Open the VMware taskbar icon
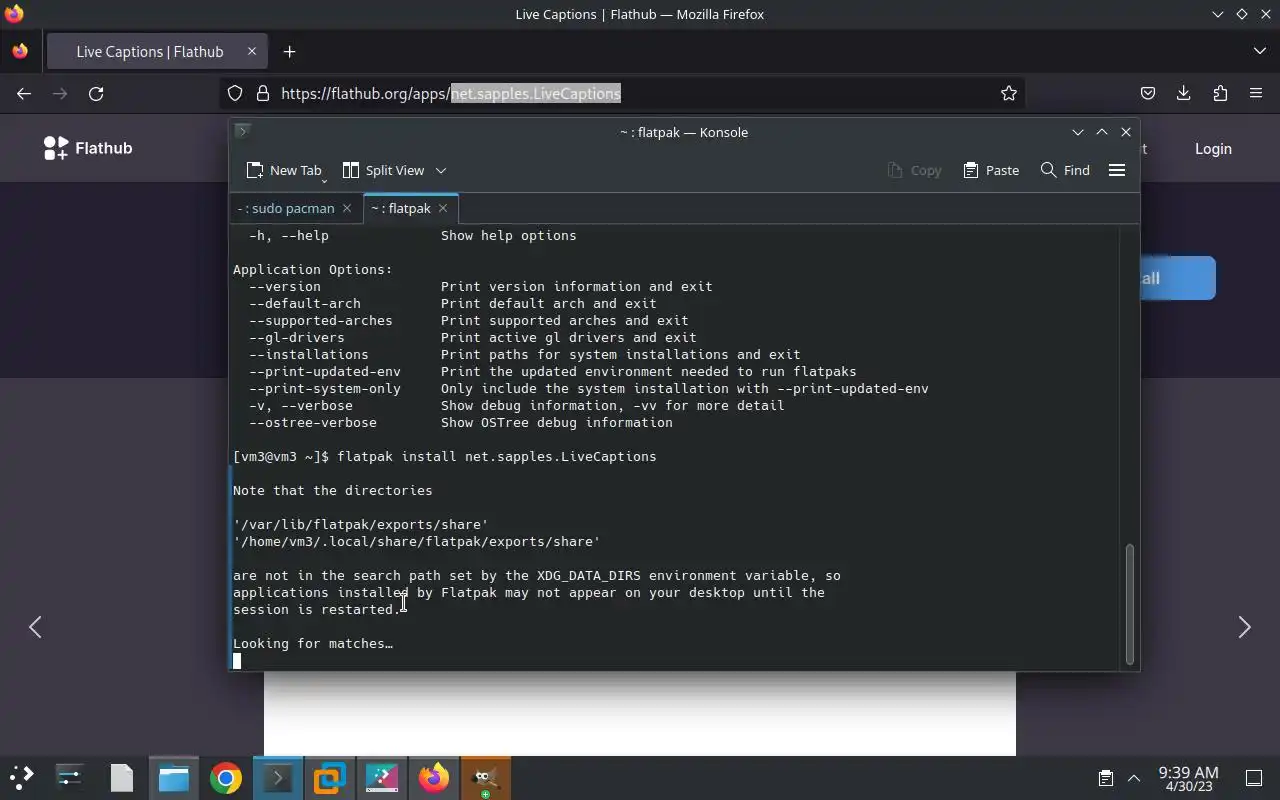1280x800 pixels. (x=330, y=777)
